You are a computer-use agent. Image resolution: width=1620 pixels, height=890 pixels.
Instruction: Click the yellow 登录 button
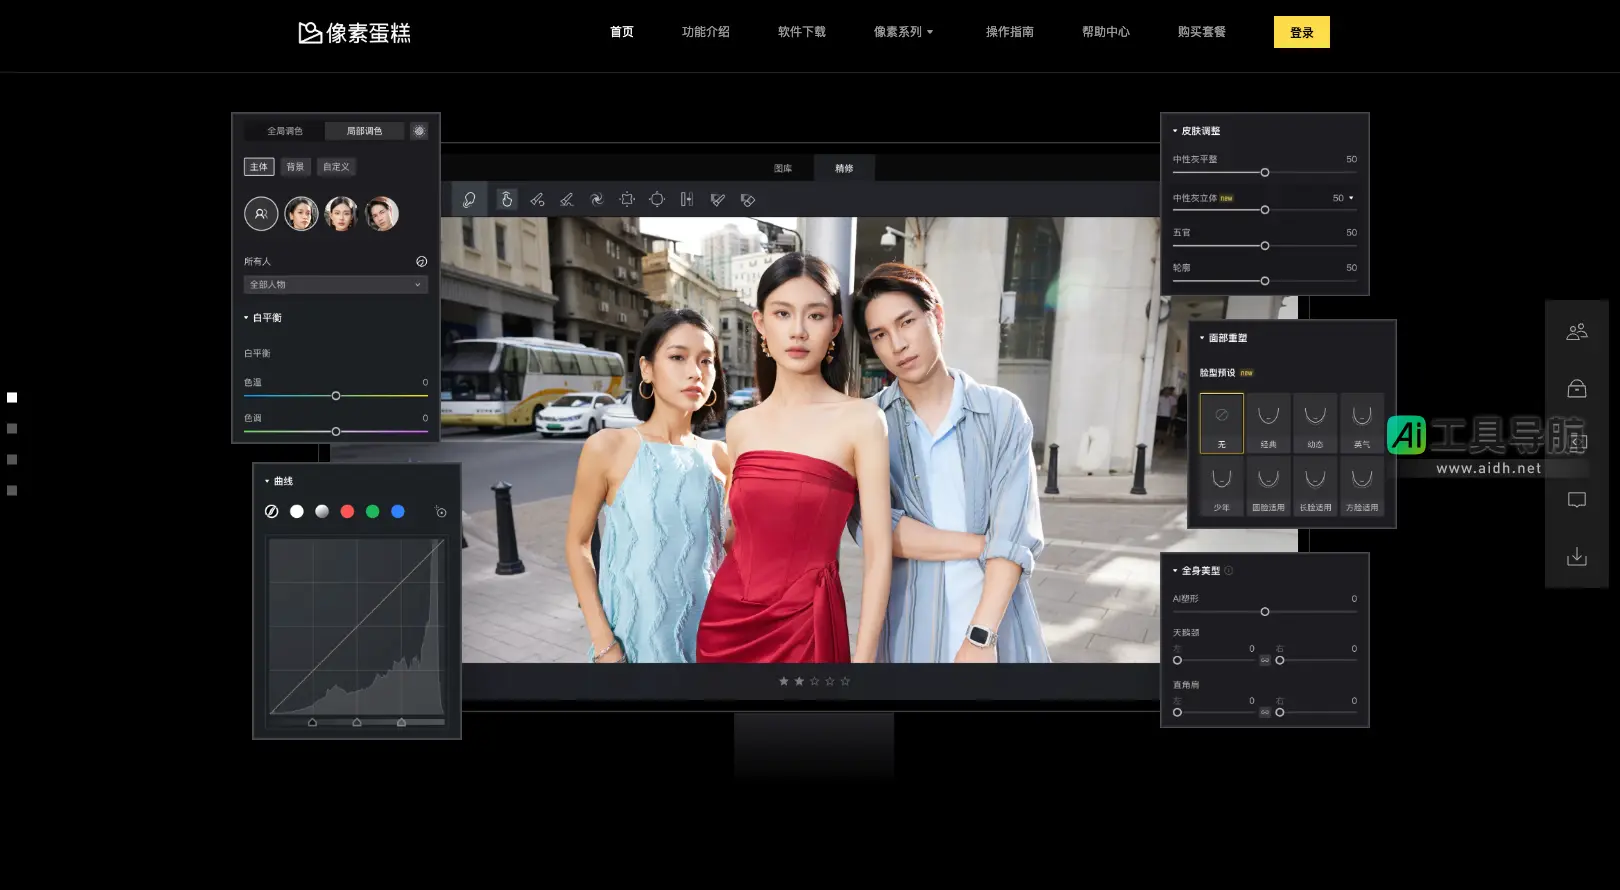click(x=1301, y=32)
